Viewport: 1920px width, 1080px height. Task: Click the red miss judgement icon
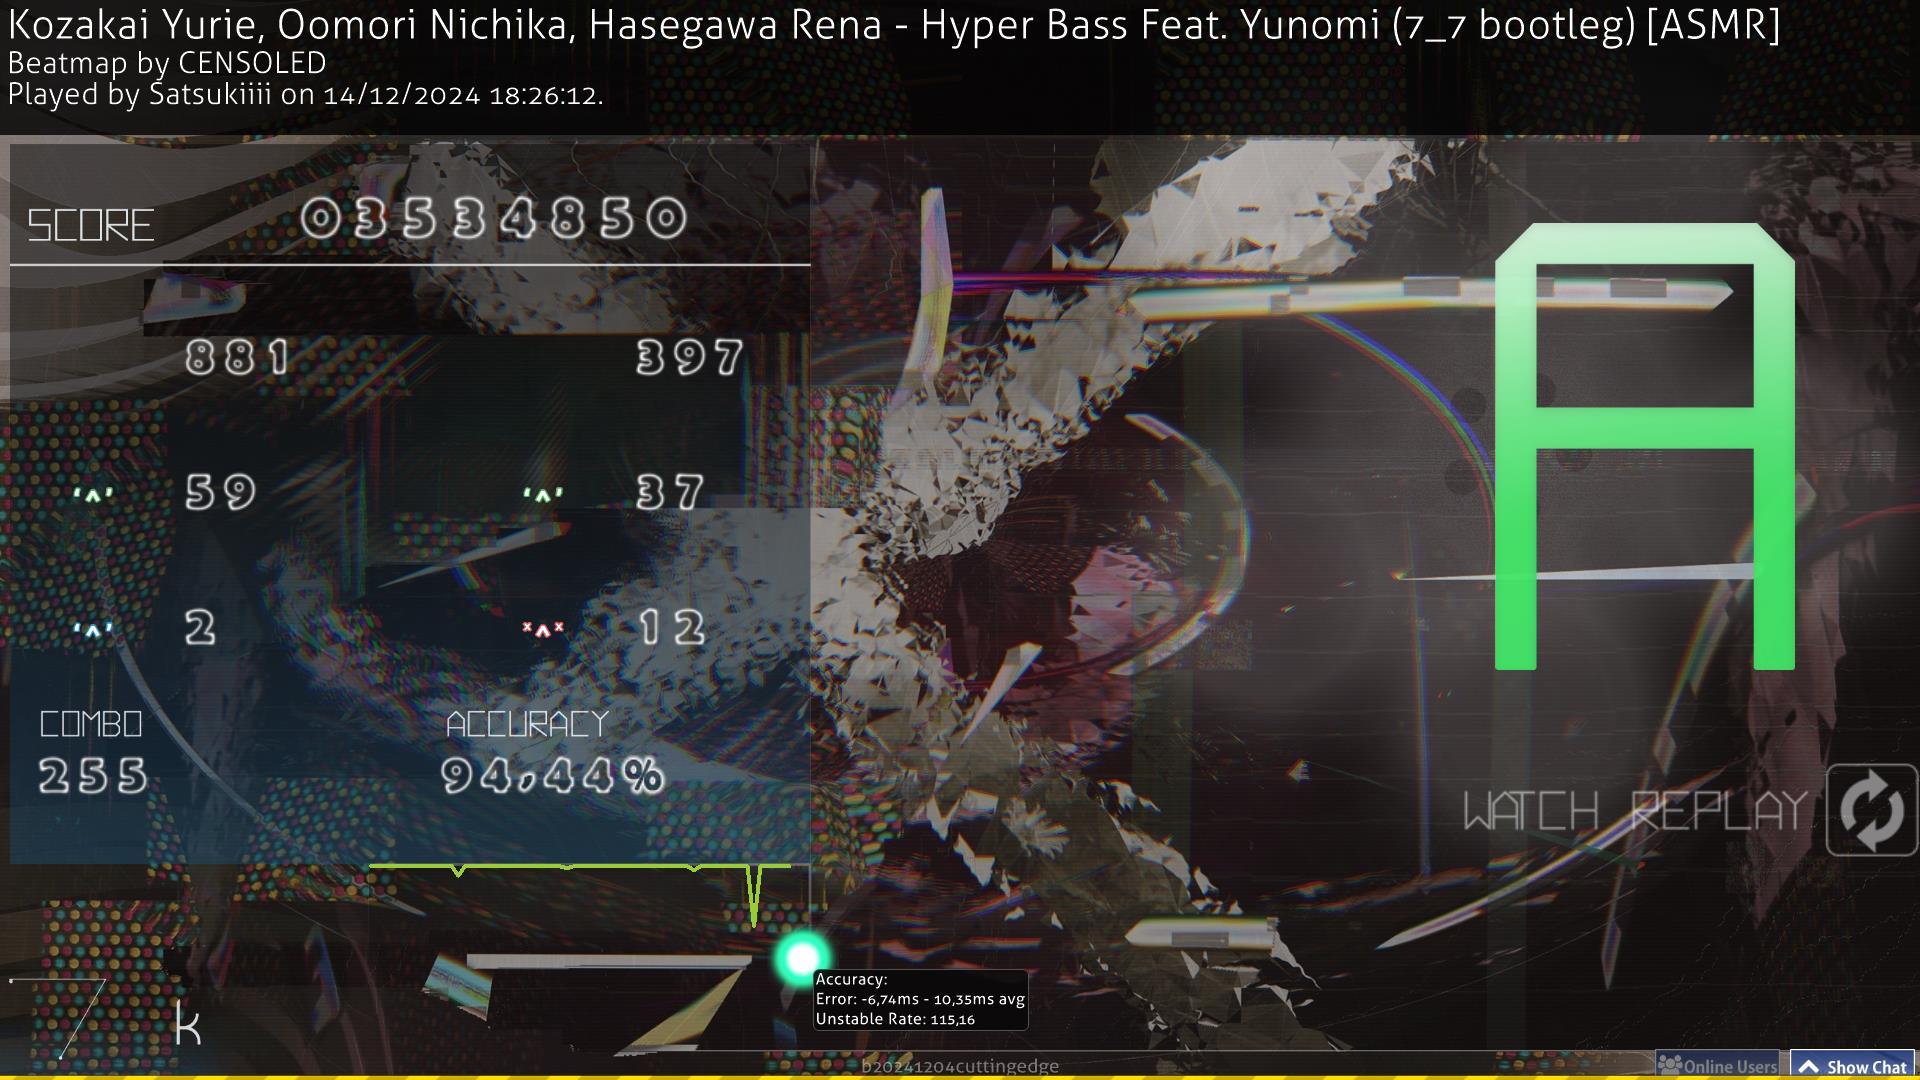(x=543, y=629)
